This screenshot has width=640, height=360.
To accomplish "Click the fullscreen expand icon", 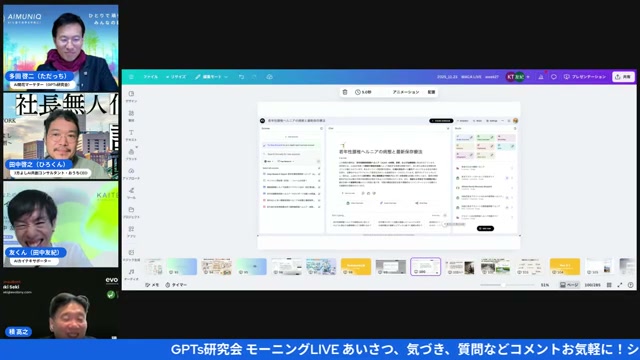I will coord(620,285).
